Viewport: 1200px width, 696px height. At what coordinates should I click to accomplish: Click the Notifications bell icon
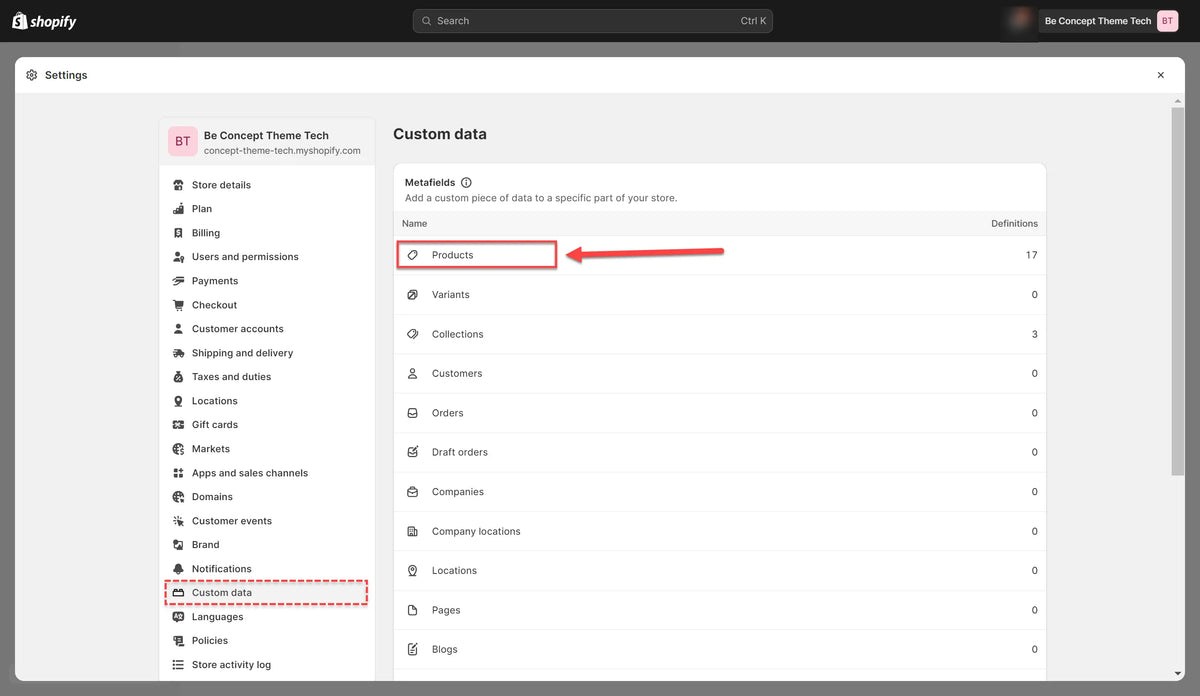click(178, 569)
